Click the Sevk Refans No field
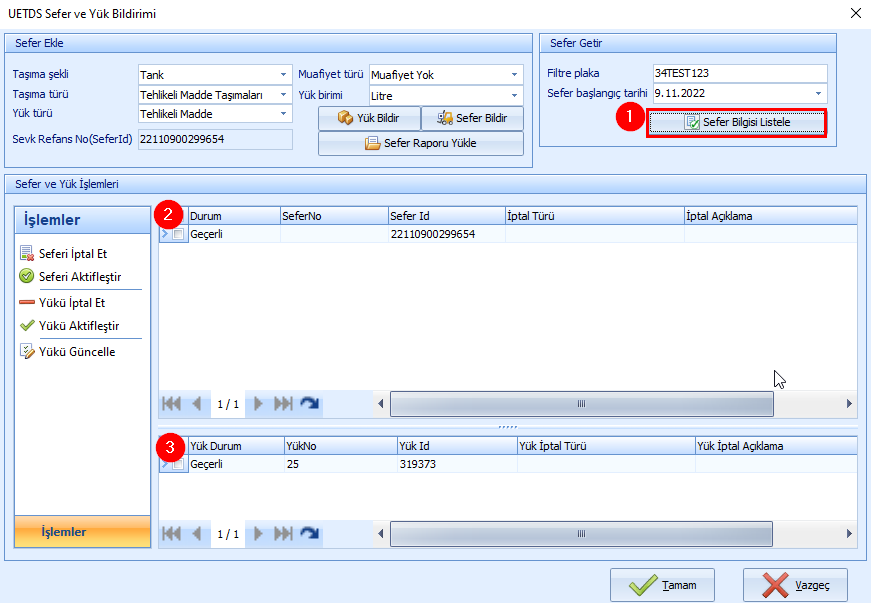871x603 pixels. (215, 139)
